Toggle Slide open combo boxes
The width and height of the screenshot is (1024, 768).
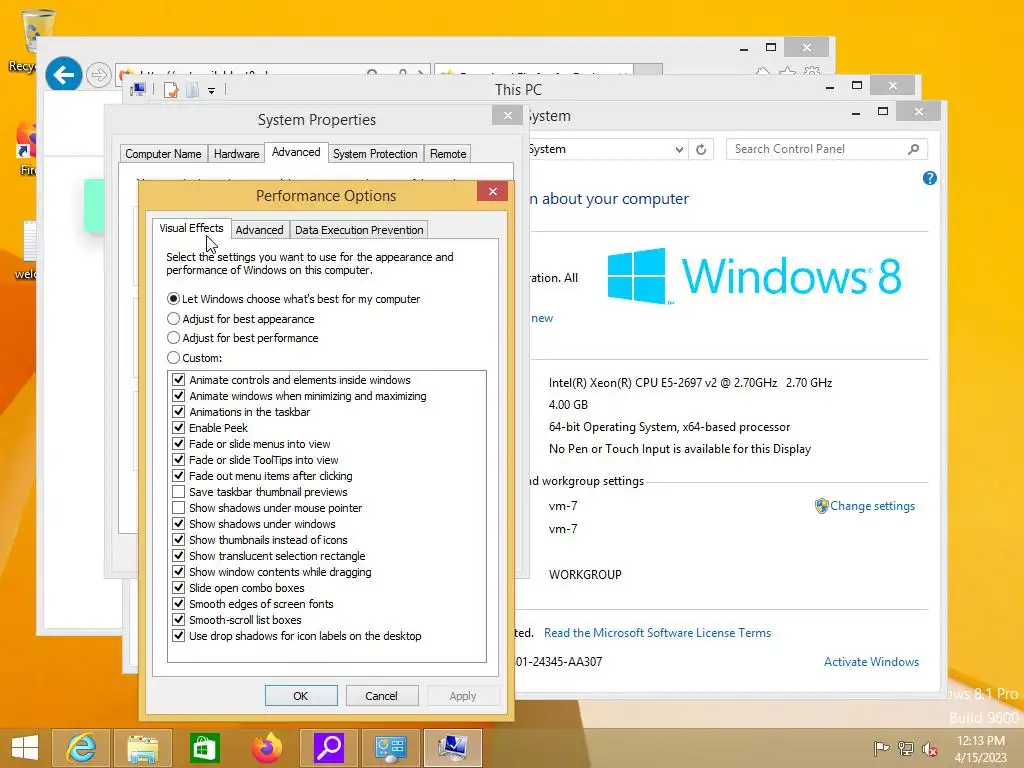coord(178,588)
